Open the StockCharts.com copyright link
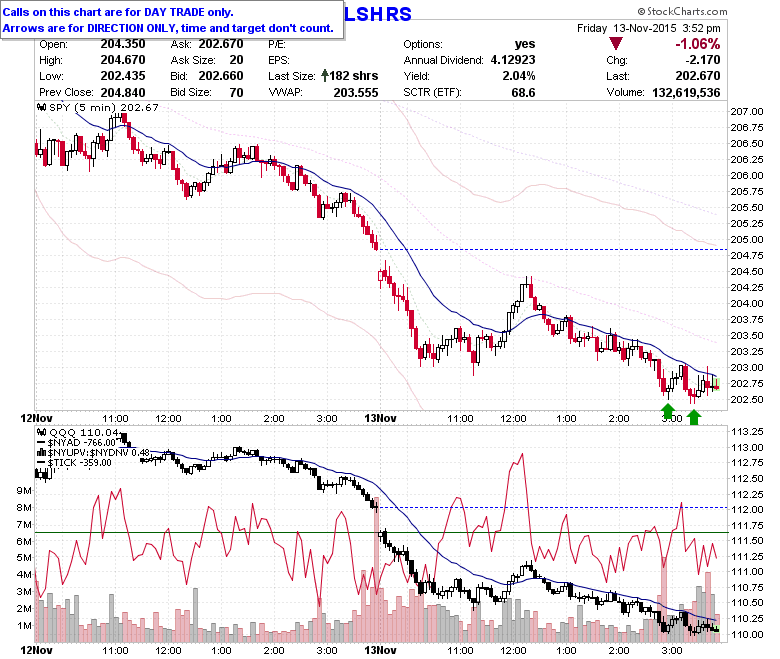This screenshot has width=780, height=659. 682,11
